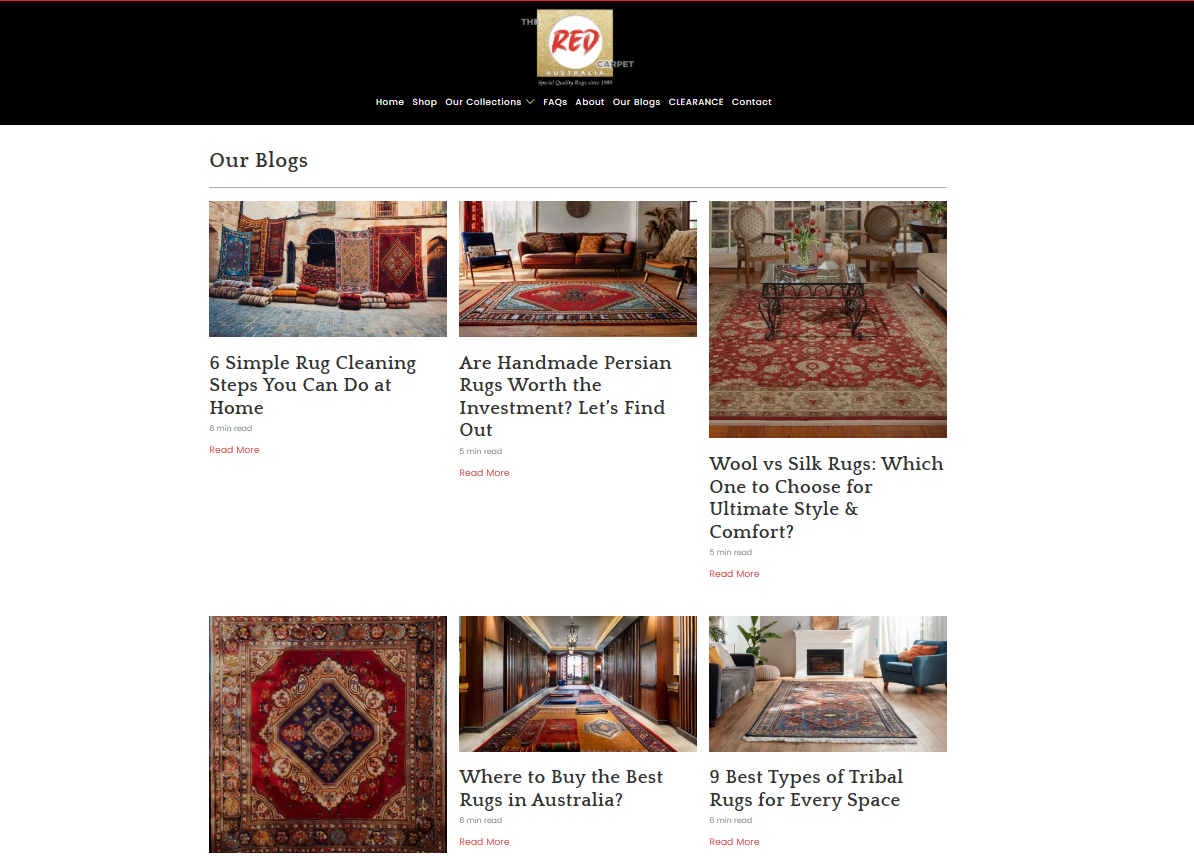Expand the Our Collections chevron arrow
The image size is (1194, 856).
click(x=530, y=102)
